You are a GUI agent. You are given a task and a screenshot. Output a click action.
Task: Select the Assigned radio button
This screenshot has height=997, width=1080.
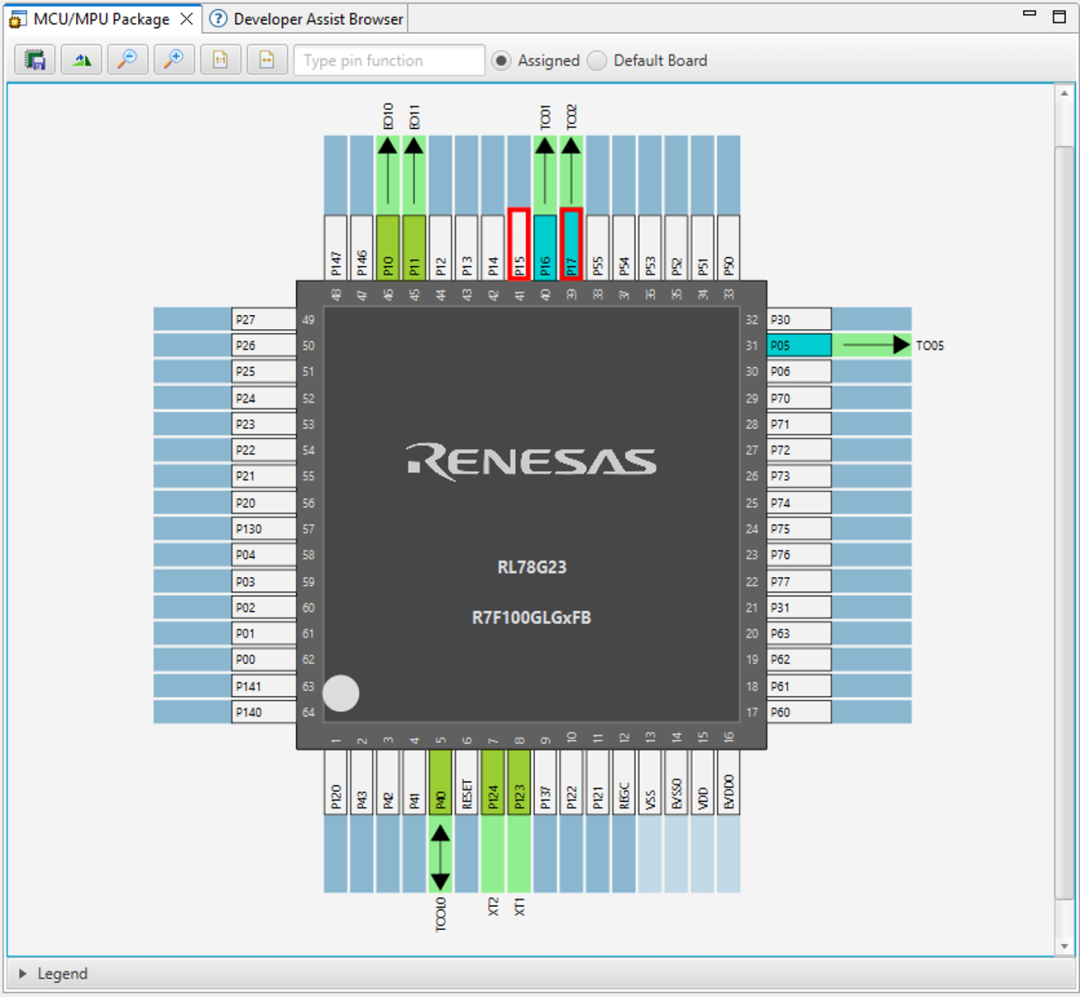[x=501, y=61]
